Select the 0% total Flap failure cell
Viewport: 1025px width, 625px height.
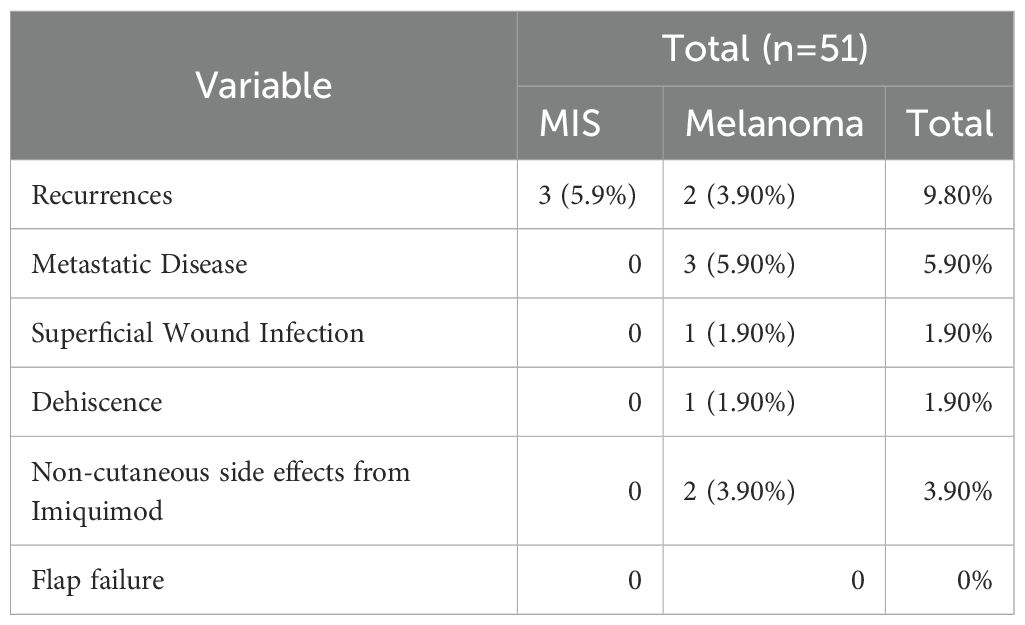(971, 580)
